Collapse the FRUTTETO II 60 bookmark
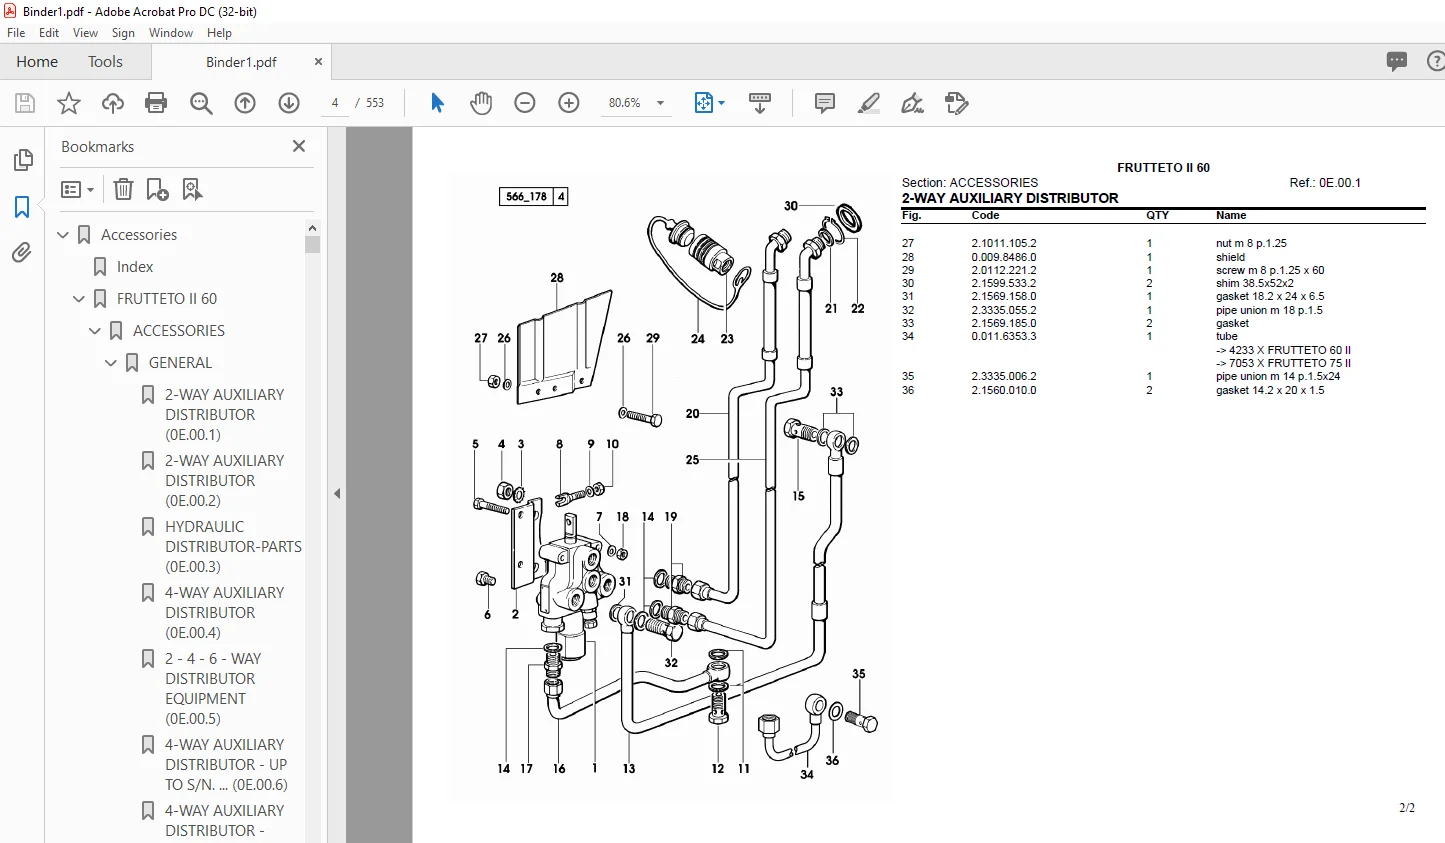The image size is (1445, 843). (x=79, y=299)
